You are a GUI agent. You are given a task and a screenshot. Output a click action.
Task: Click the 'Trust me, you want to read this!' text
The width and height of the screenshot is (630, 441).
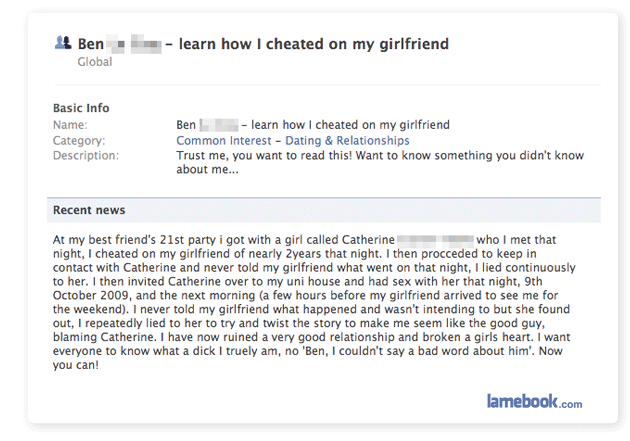(272, 156)
